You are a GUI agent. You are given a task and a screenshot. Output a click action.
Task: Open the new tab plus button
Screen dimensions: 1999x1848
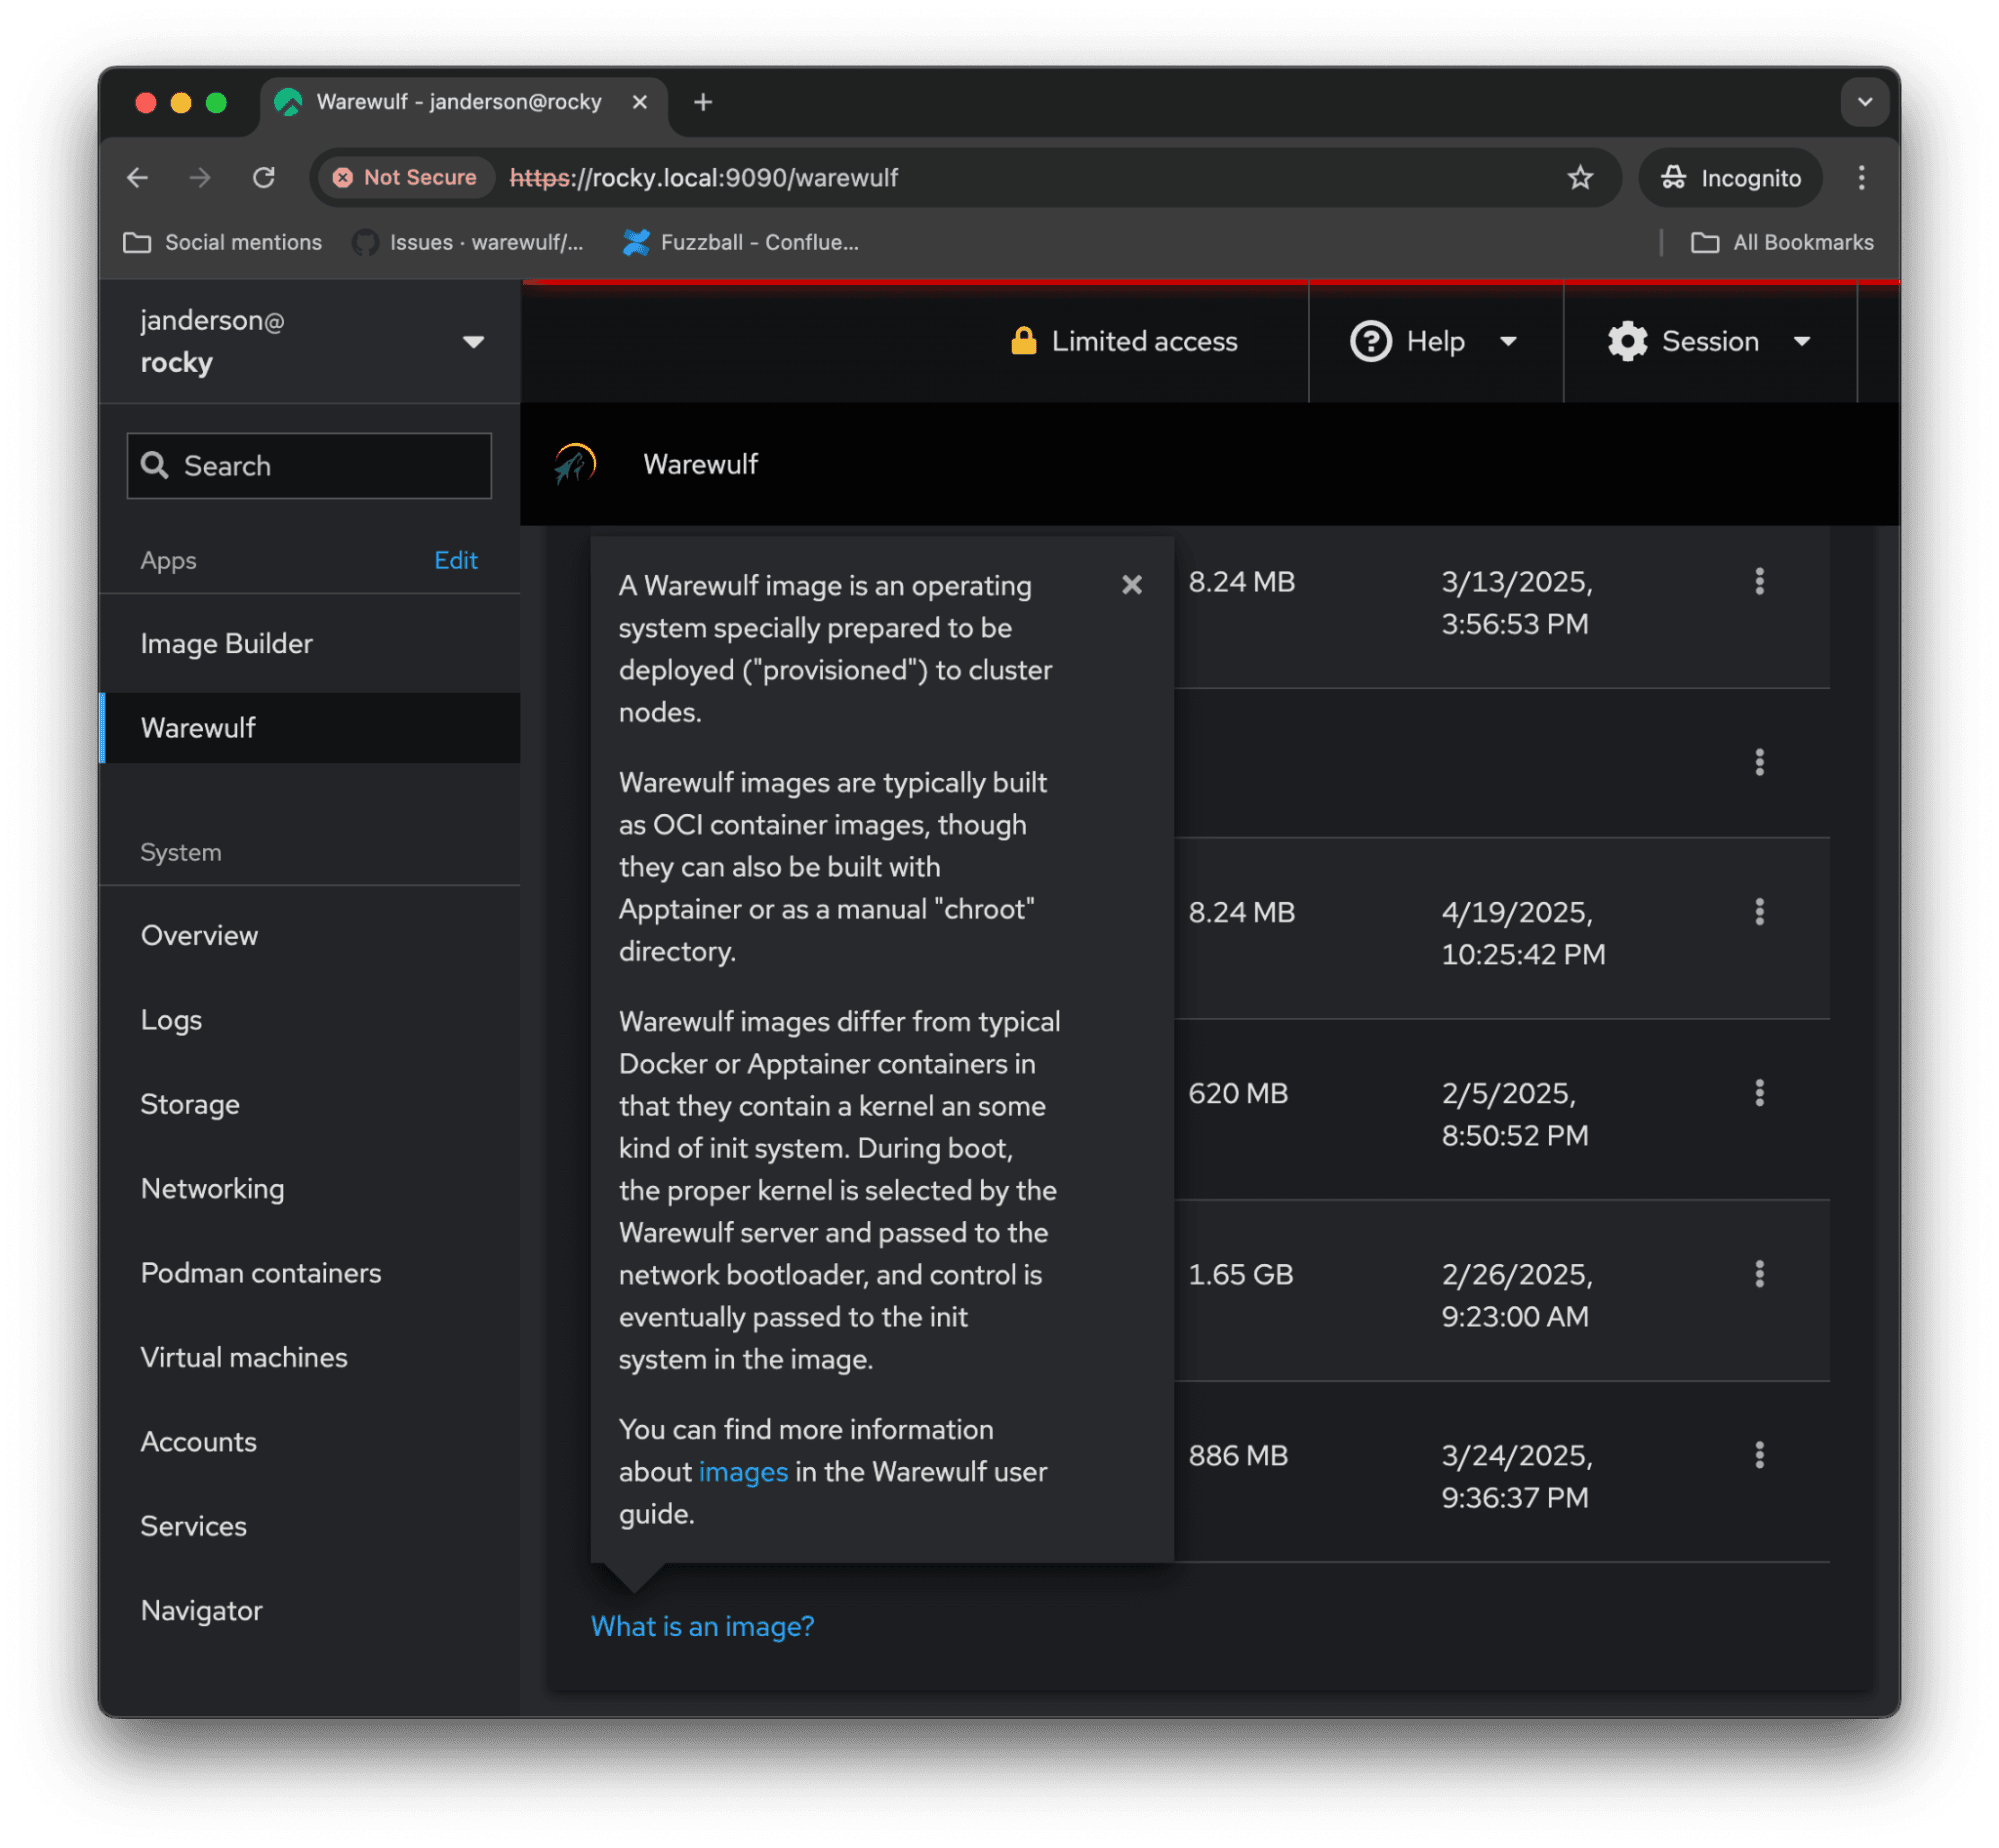pos(703,102)
